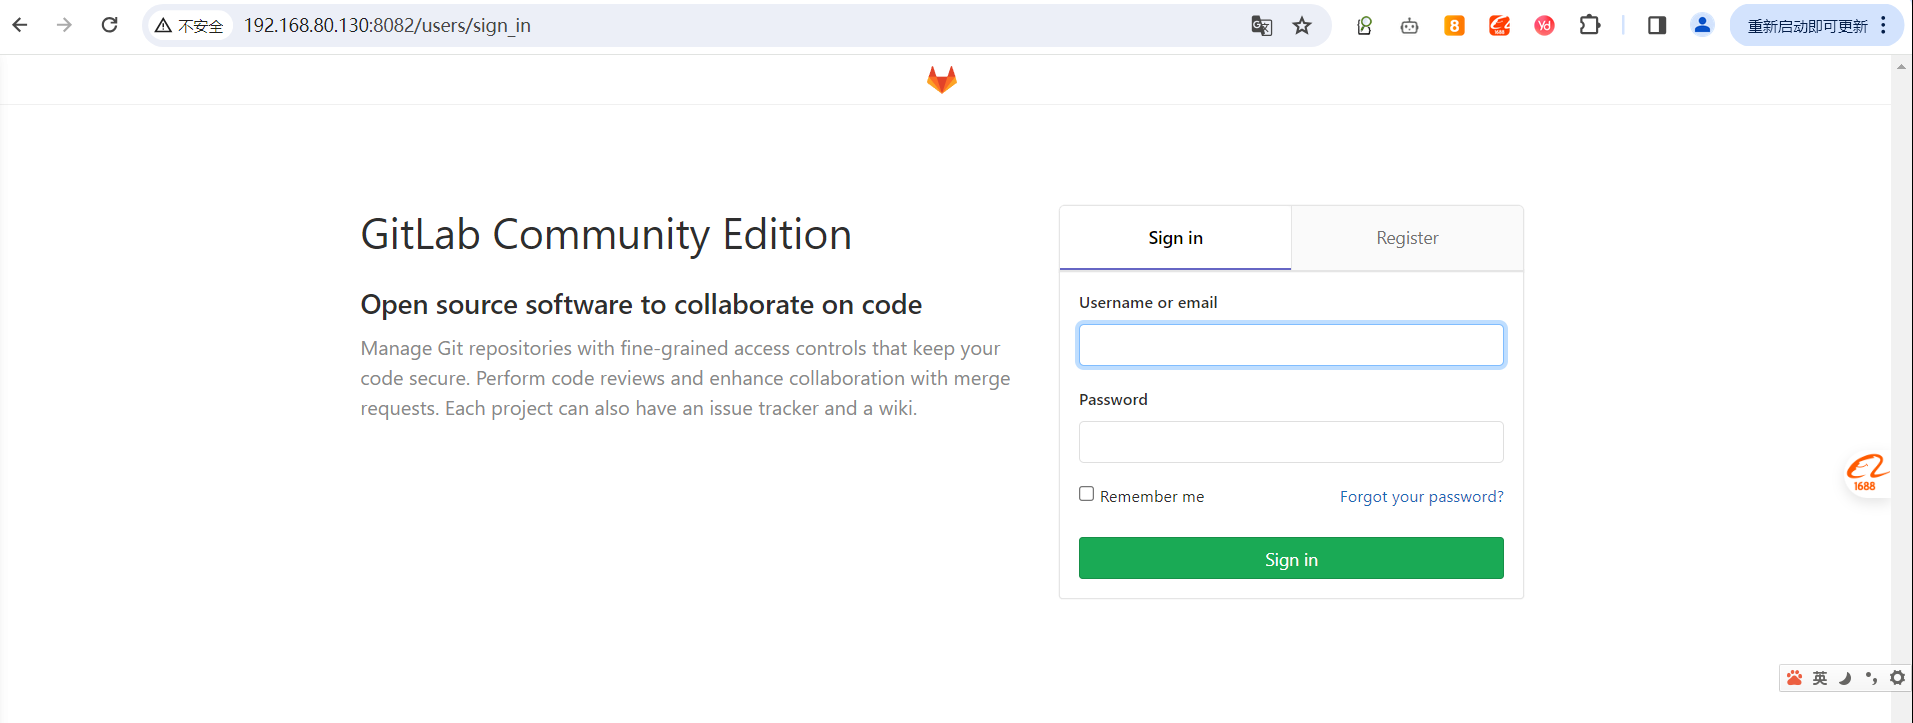The image size is (1913, 723).
Task: Select the Sign in tab
Action: tap(1175, 238)
